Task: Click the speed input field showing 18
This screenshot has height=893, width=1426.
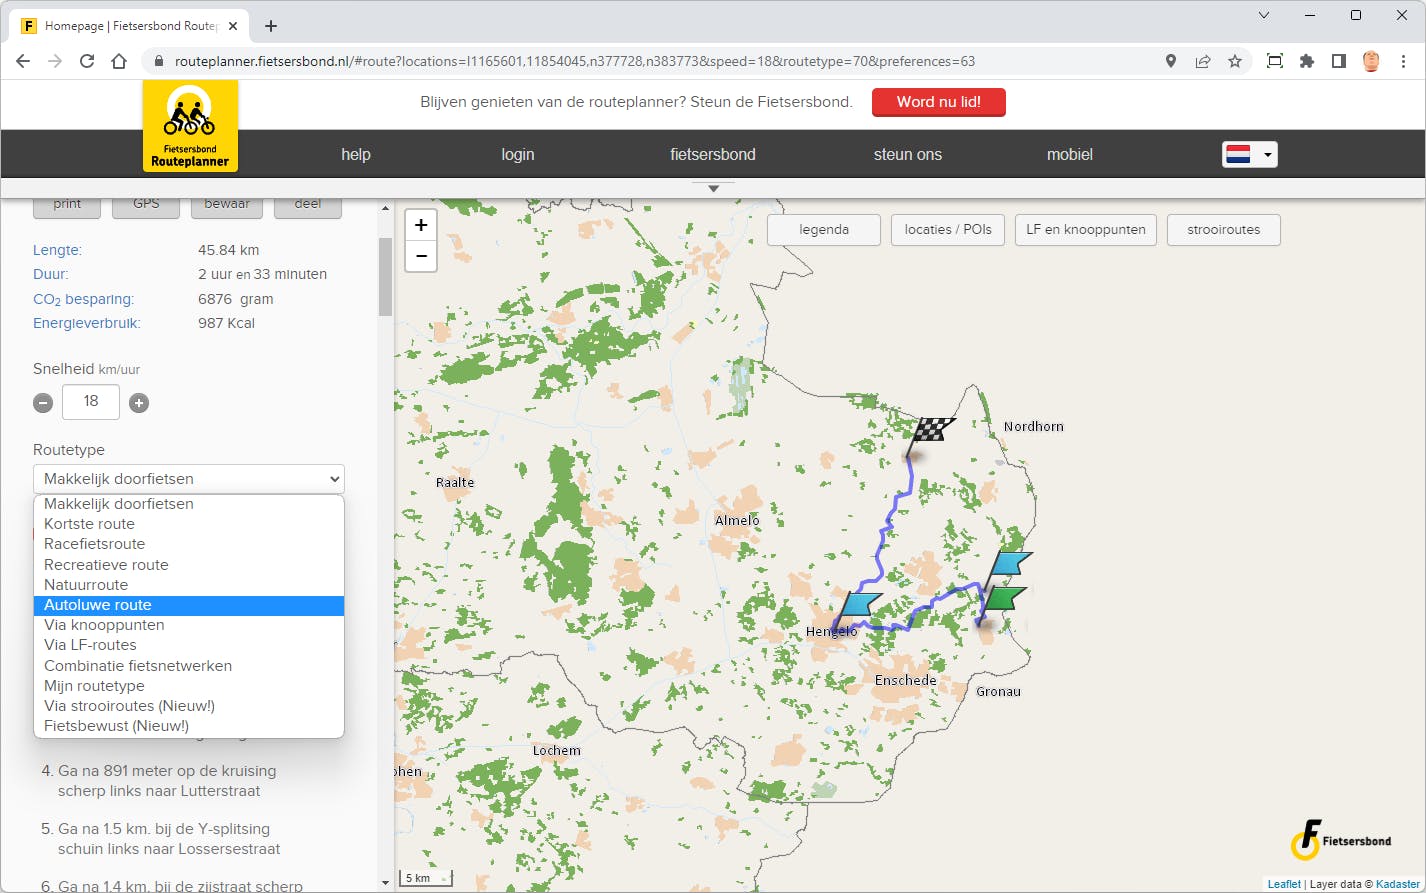Action: [x=91, y=402]
